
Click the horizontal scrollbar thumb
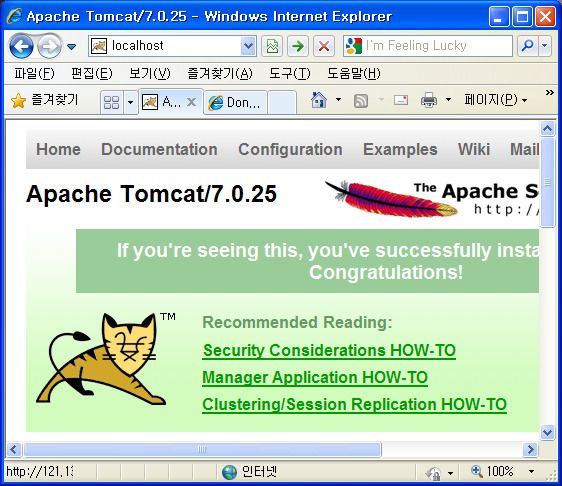pos(202,449)
